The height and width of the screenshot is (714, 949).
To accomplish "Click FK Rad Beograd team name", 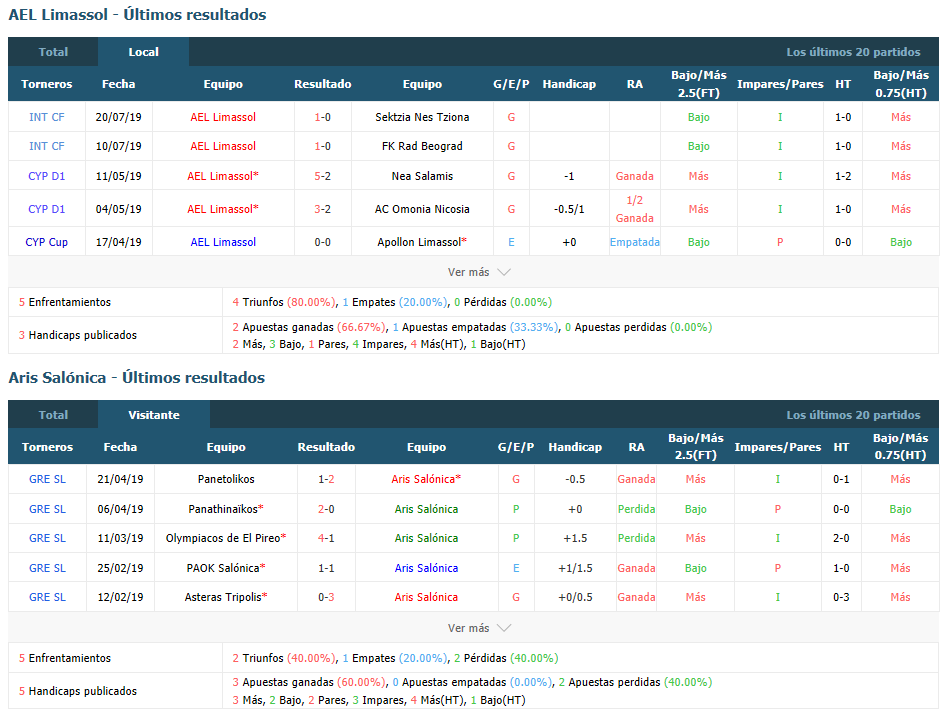I will (422, 146).
